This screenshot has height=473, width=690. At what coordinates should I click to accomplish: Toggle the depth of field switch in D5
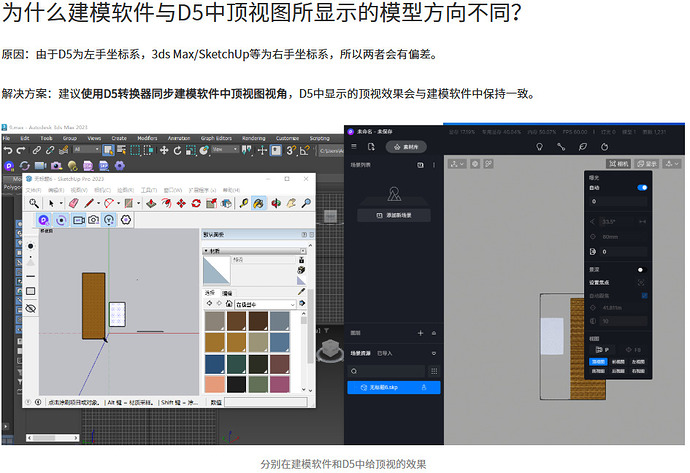click(x=642, y=269)
